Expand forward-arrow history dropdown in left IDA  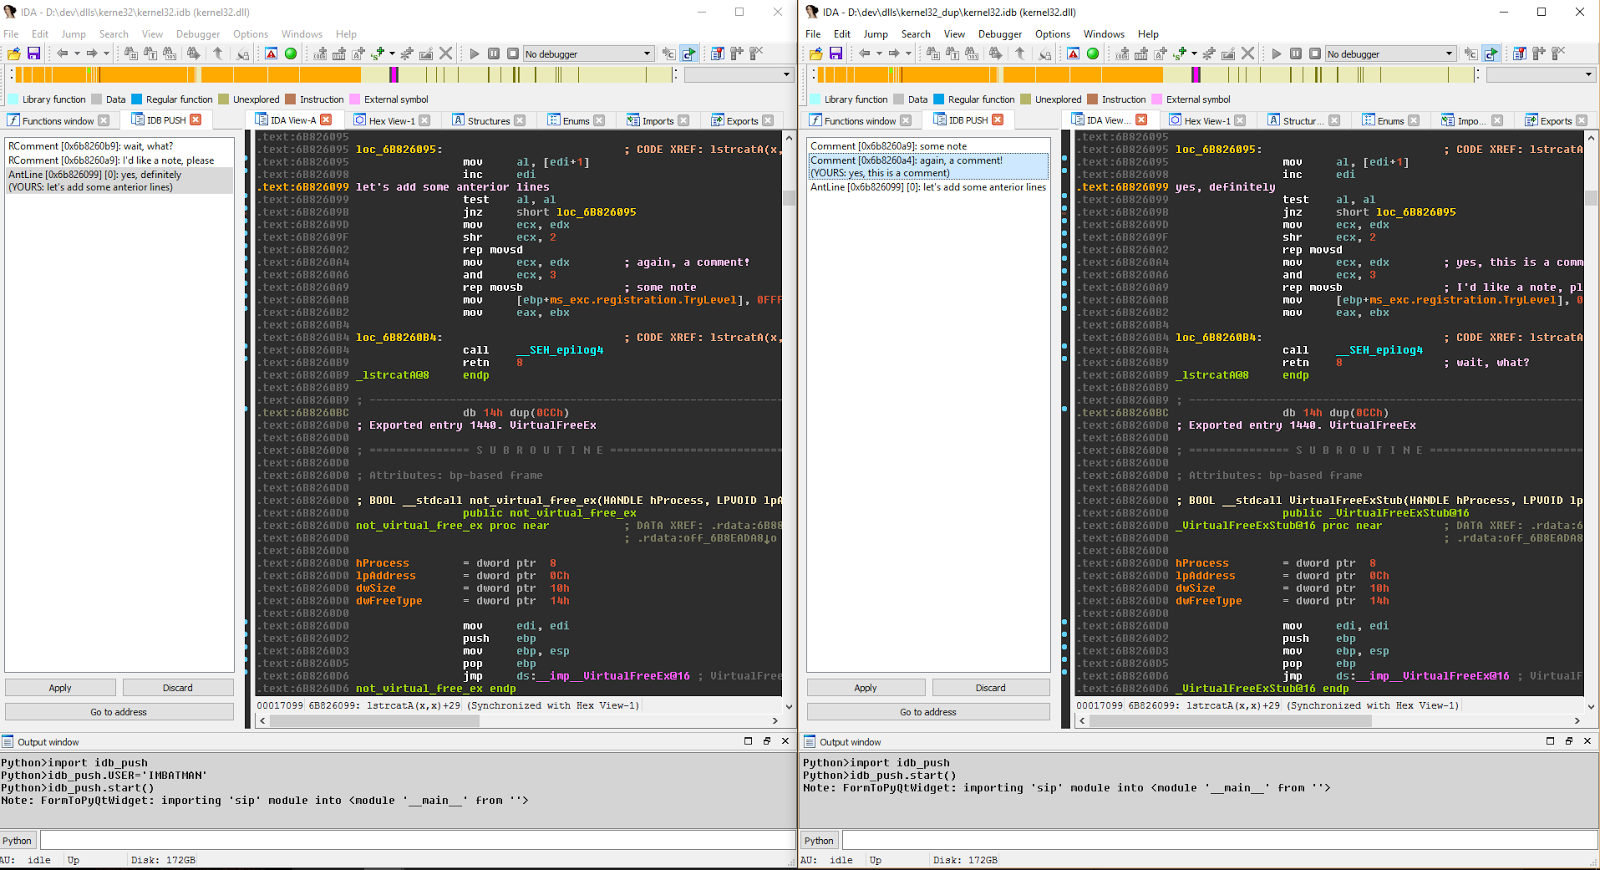[106, 54]
